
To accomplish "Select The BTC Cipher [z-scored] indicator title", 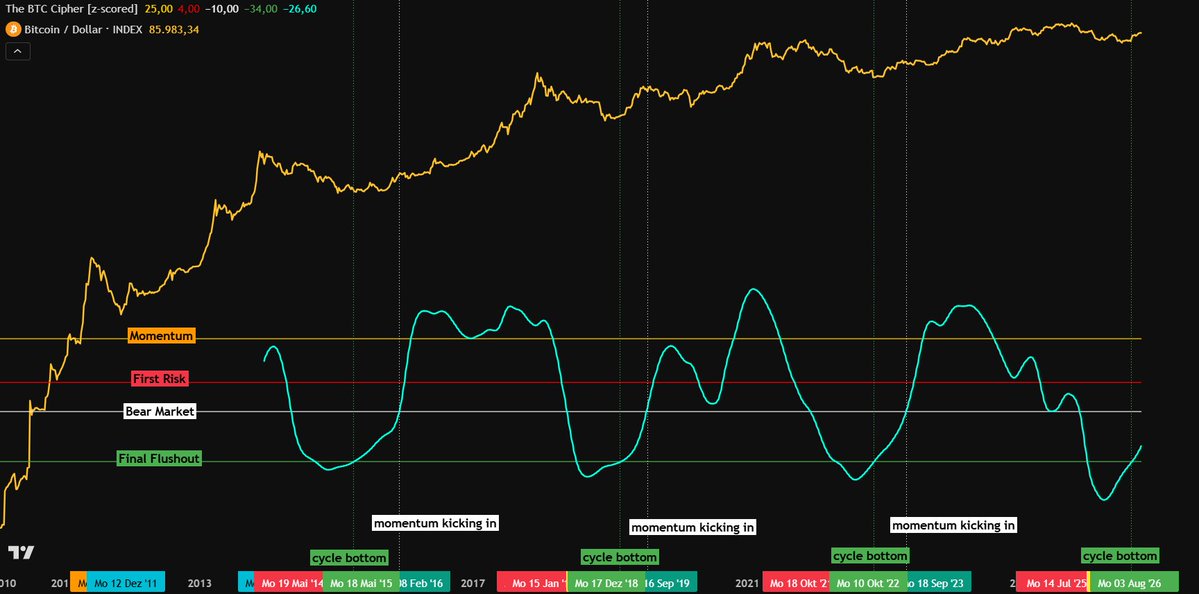I will [72, 9].
